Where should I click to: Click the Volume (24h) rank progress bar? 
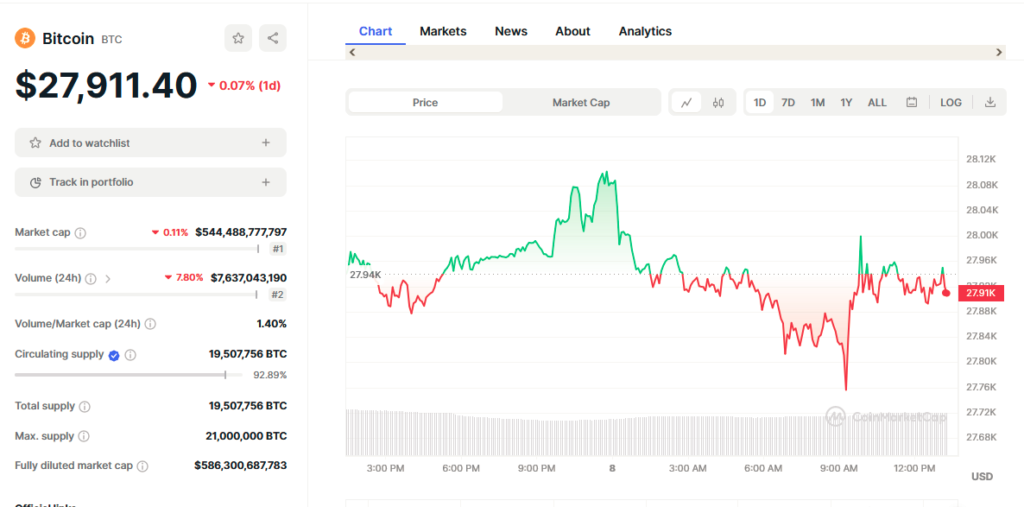coord(136,295)
